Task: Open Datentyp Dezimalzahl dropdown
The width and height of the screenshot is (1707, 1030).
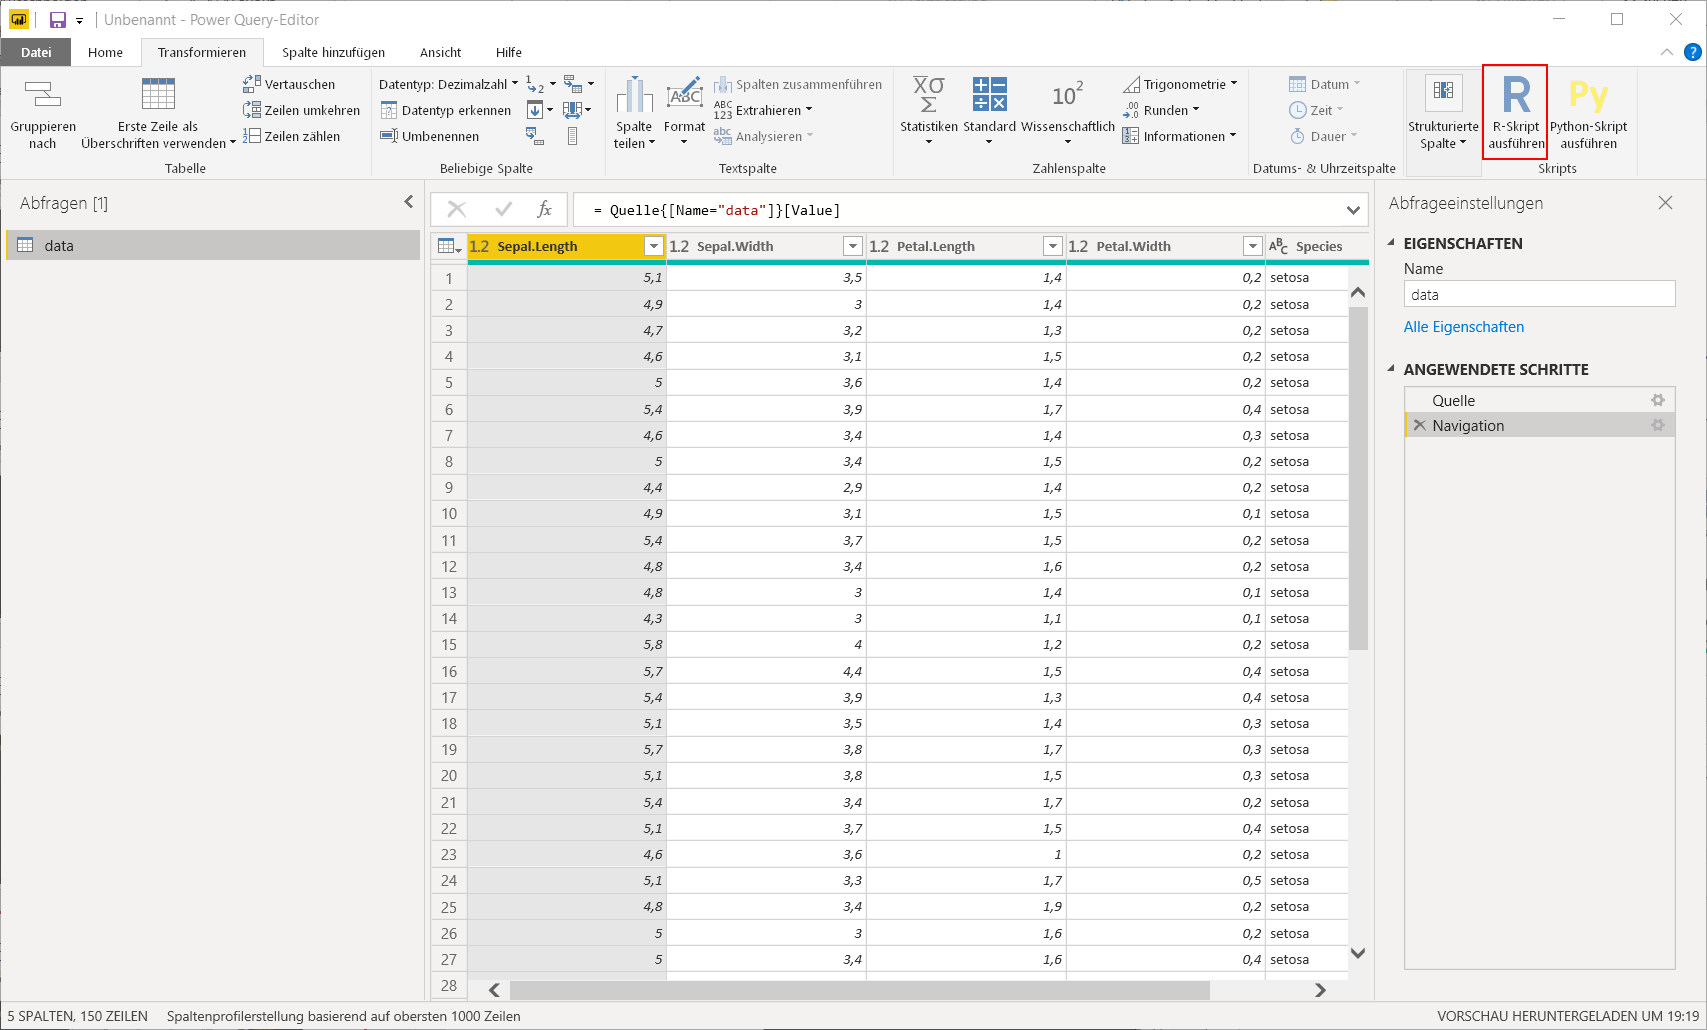Action: coord(449,84)
